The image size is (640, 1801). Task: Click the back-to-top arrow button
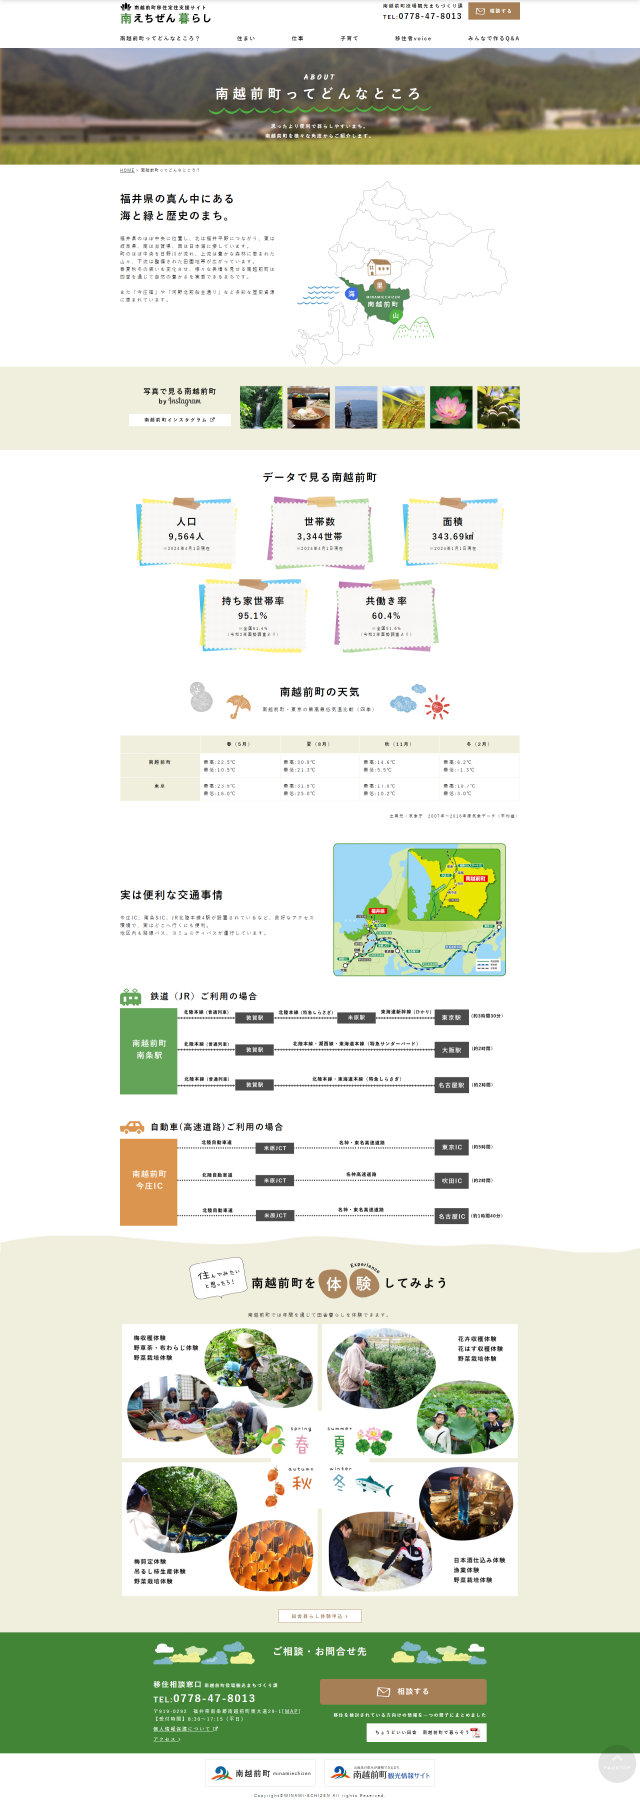(x=617, y=1763)
